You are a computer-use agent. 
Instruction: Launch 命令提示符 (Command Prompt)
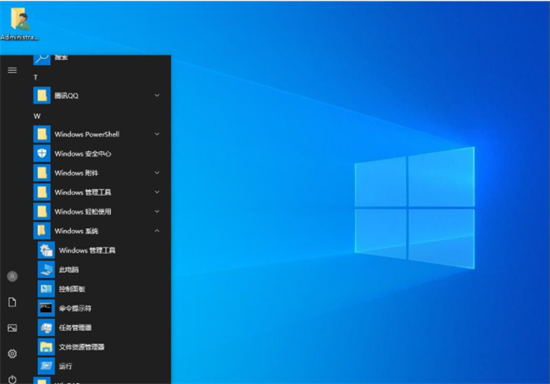[99, 308]
